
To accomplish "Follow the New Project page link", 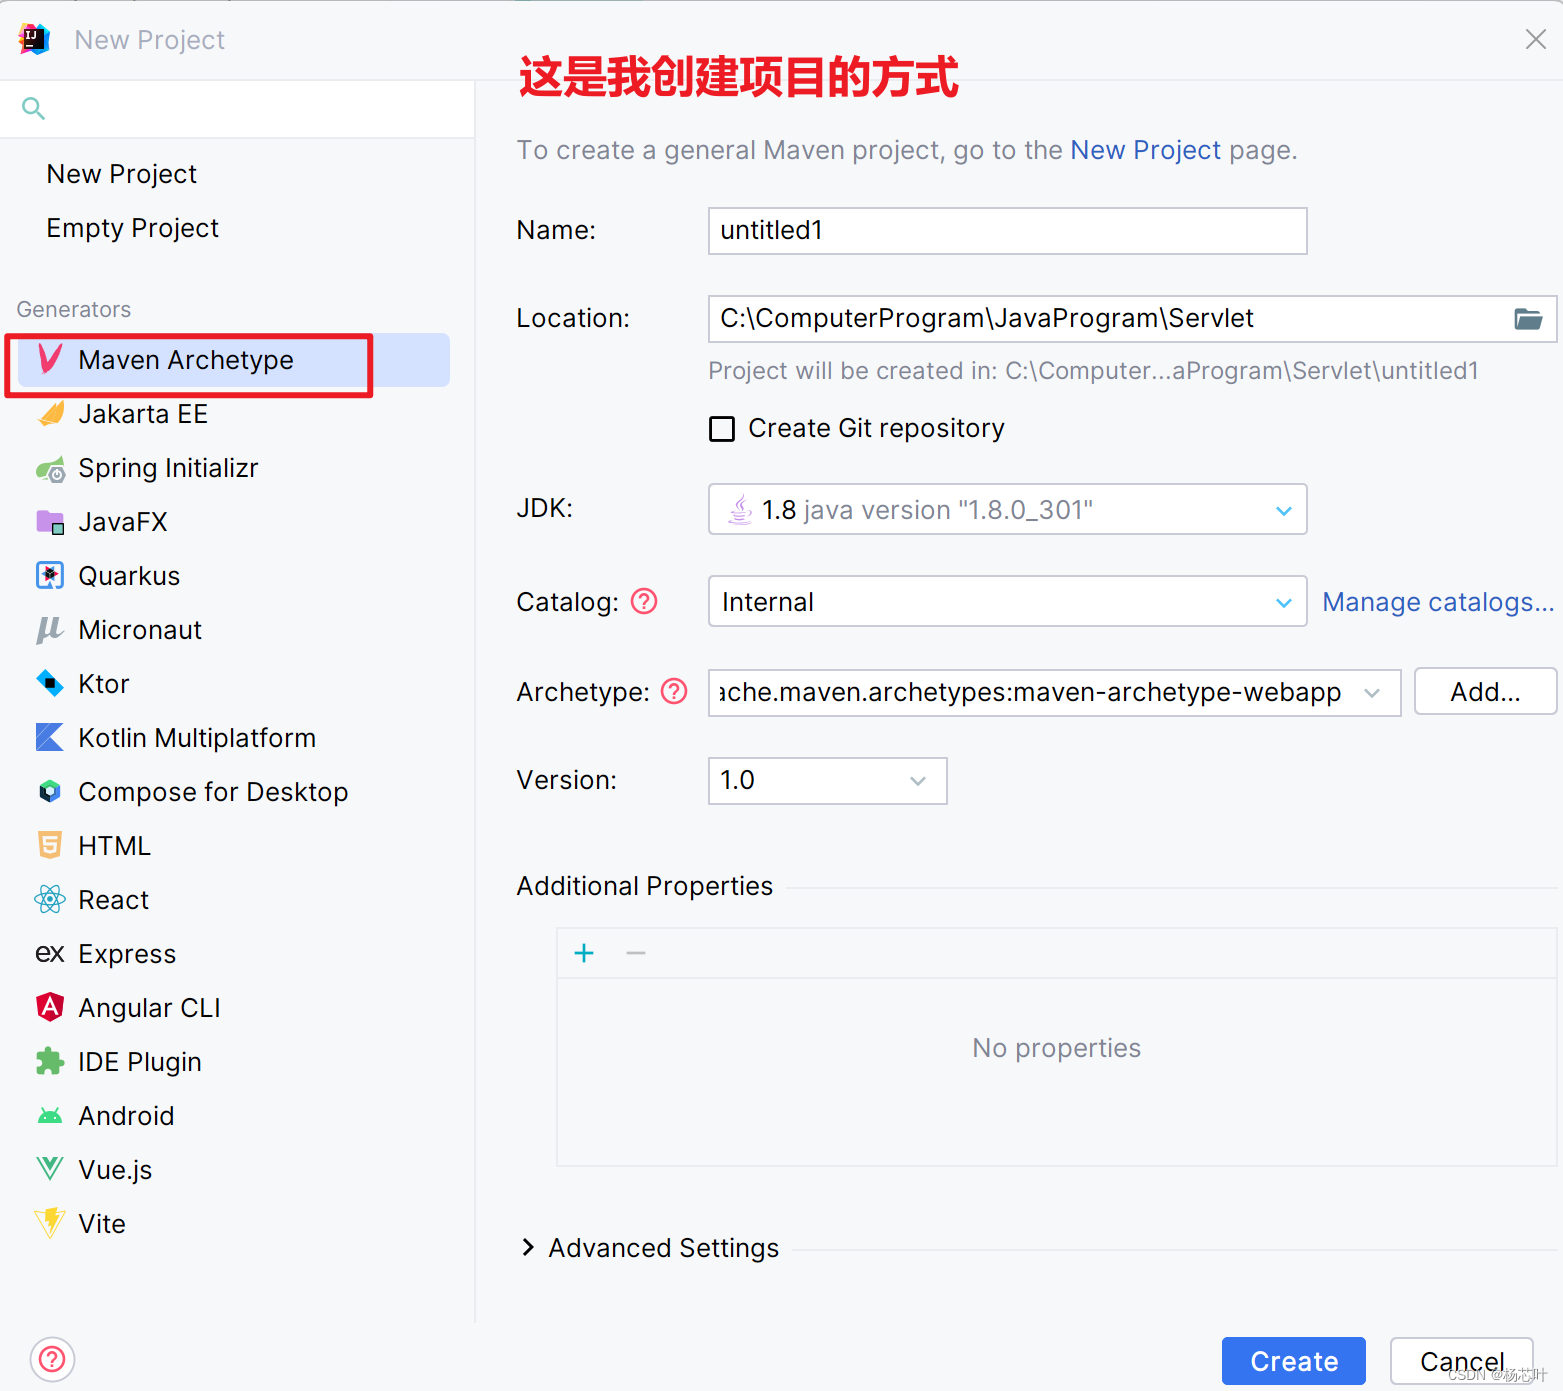I will click(x=1145, y=150).
